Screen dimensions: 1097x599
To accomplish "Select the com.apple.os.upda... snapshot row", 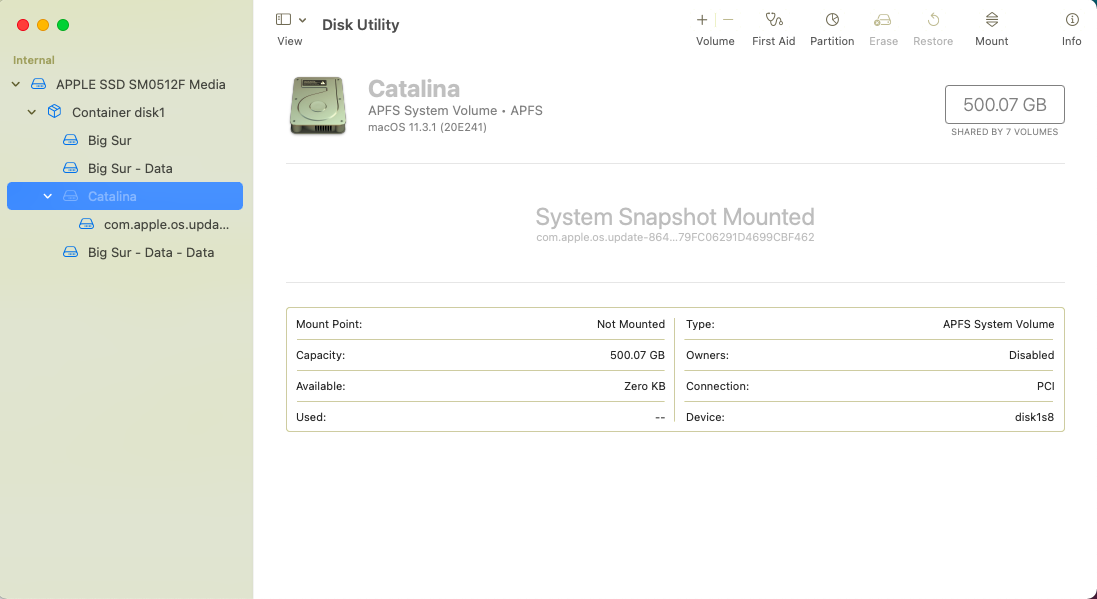I will point(125,224).
